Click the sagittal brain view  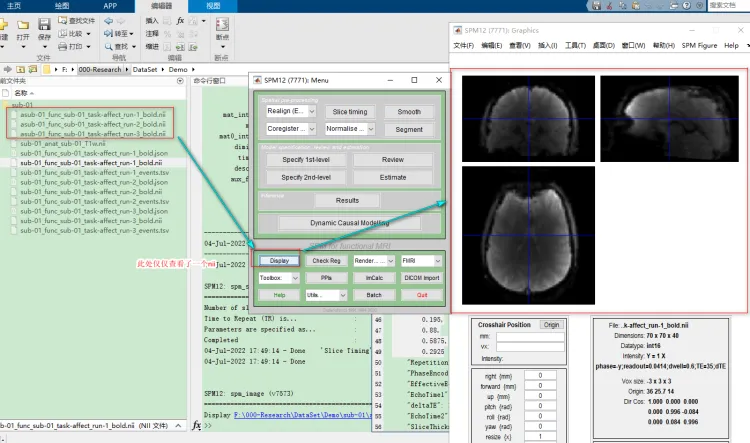[x=669, y=119]
